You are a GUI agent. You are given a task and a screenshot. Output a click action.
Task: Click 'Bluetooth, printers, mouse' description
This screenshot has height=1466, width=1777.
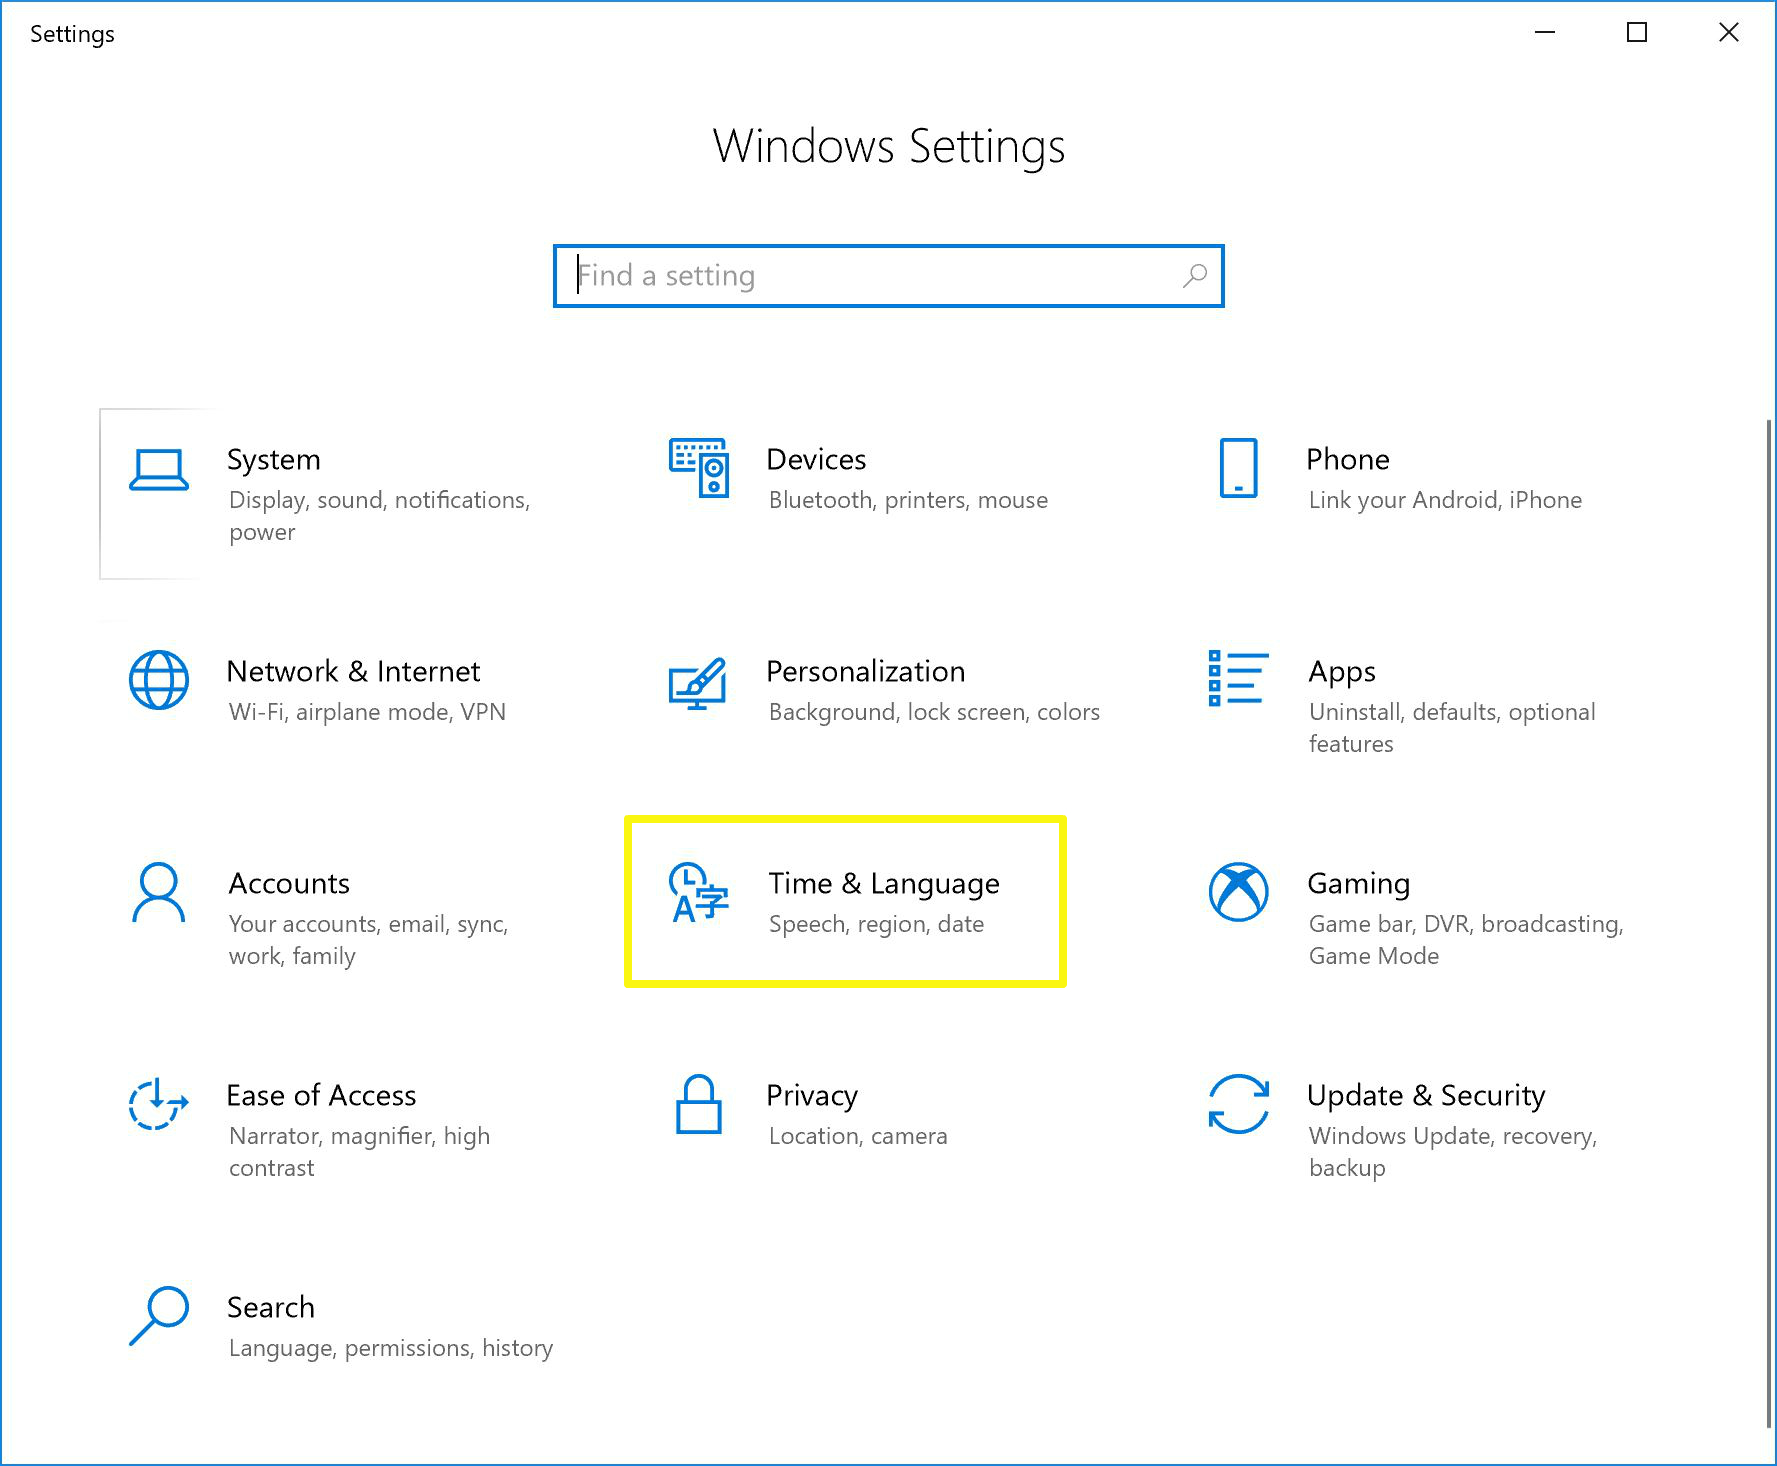click(x=908, y=500)
